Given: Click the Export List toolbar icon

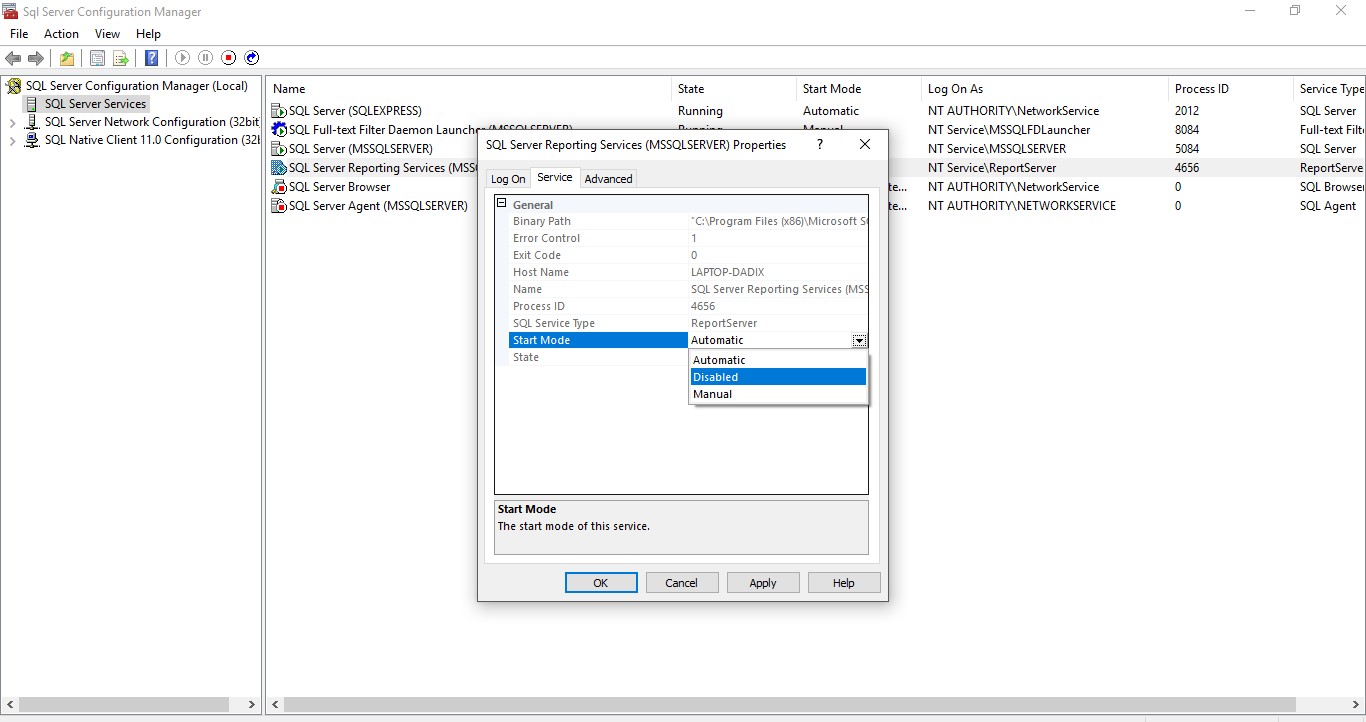Looking at the screenshot, I should pos(121,58).
